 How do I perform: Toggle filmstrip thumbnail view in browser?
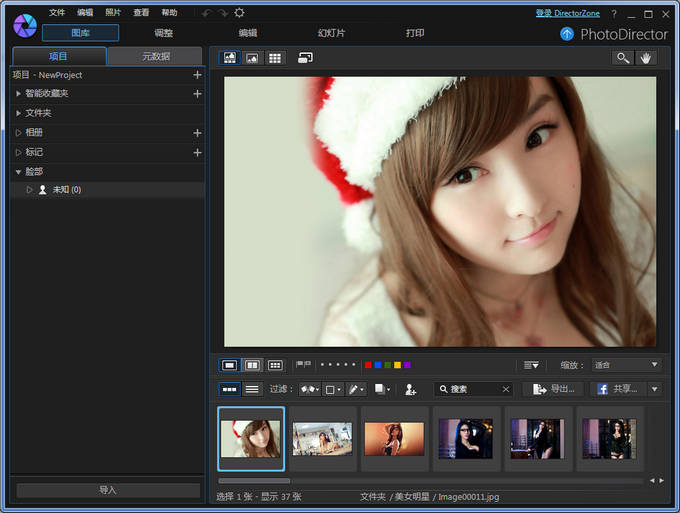point(230,389)
